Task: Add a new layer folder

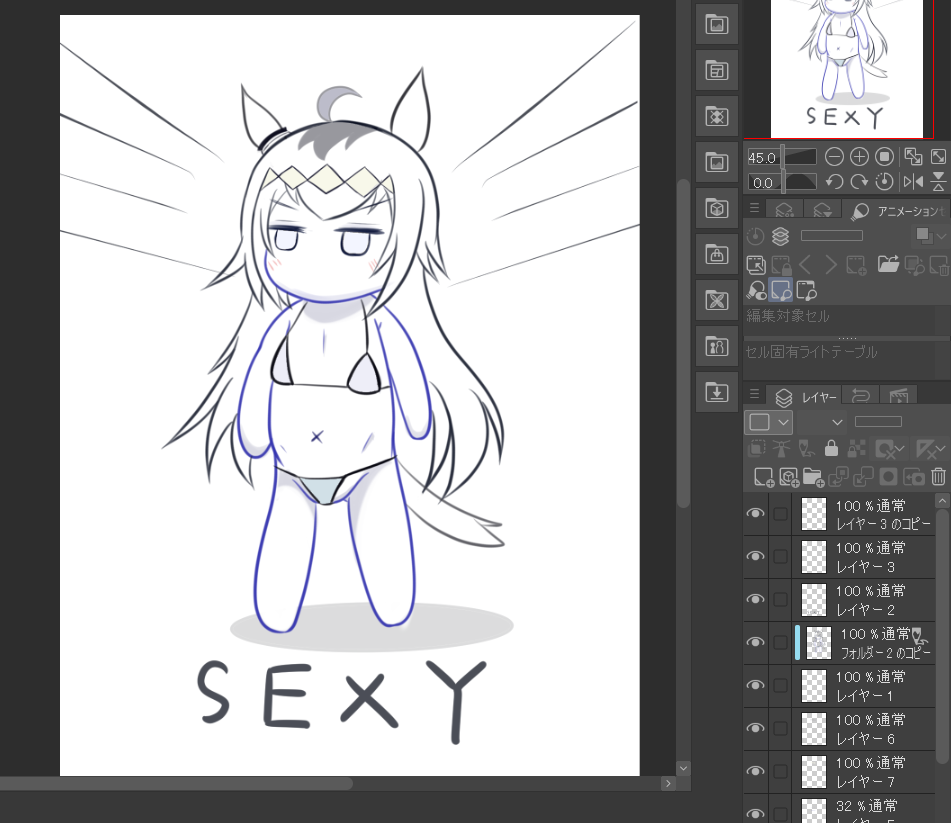Action: (x=812, y=477)
